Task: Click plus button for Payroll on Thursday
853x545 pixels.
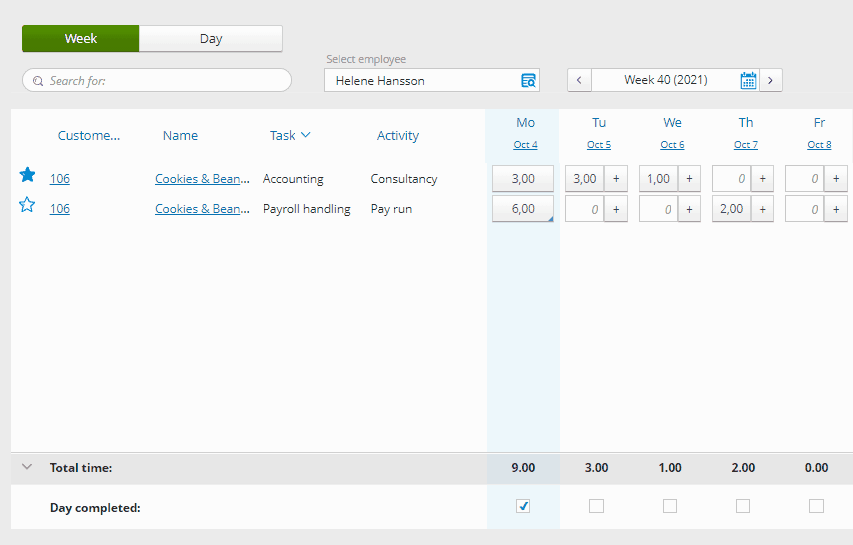Action: [763, 209]
